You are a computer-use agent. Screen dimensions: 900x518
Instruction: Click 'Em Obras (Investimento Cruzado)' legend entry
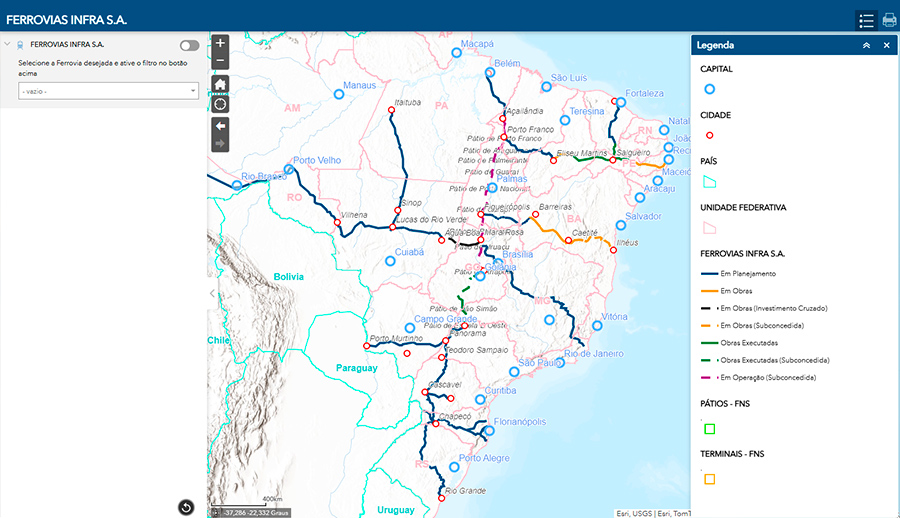774,308
